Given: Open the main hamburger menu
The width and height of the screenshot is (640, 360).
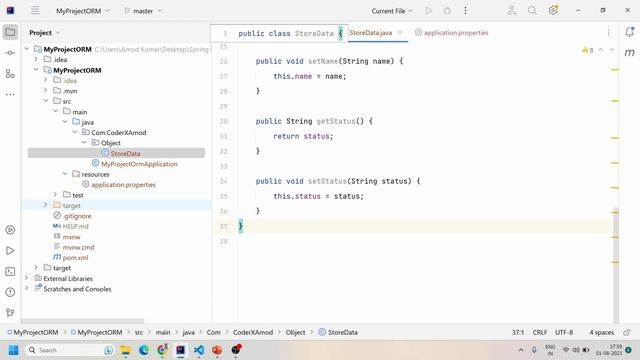Looking at the screenshot, I should [x=36, y=11].
